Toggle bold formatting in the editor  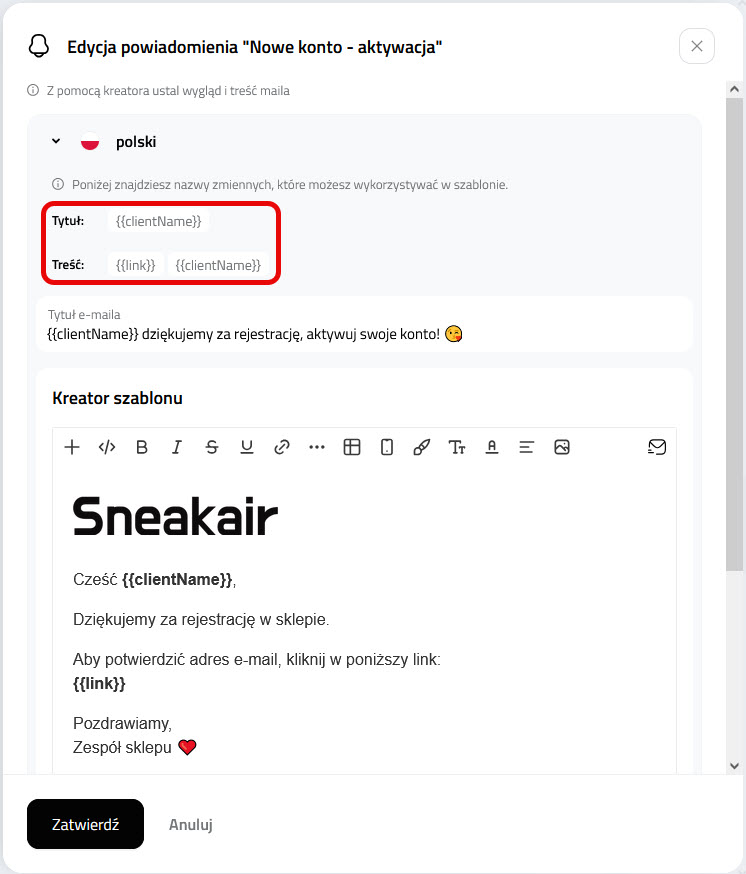coord(142,447)
